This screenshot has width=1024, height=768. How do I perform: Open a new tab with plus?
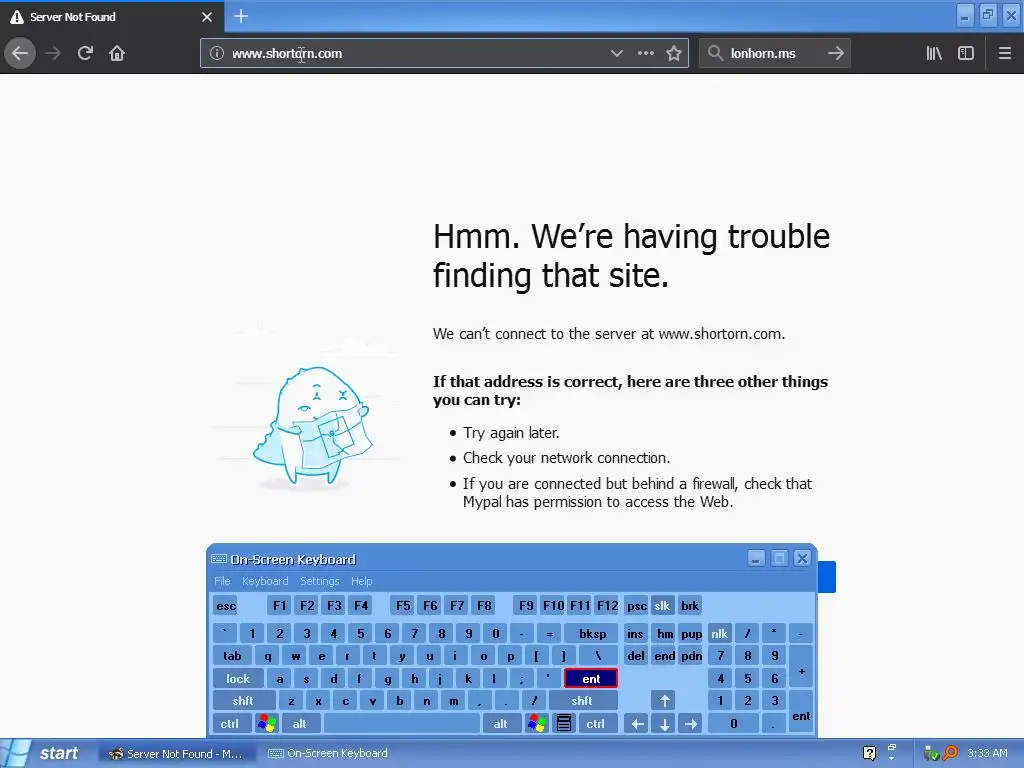(240, 16)
